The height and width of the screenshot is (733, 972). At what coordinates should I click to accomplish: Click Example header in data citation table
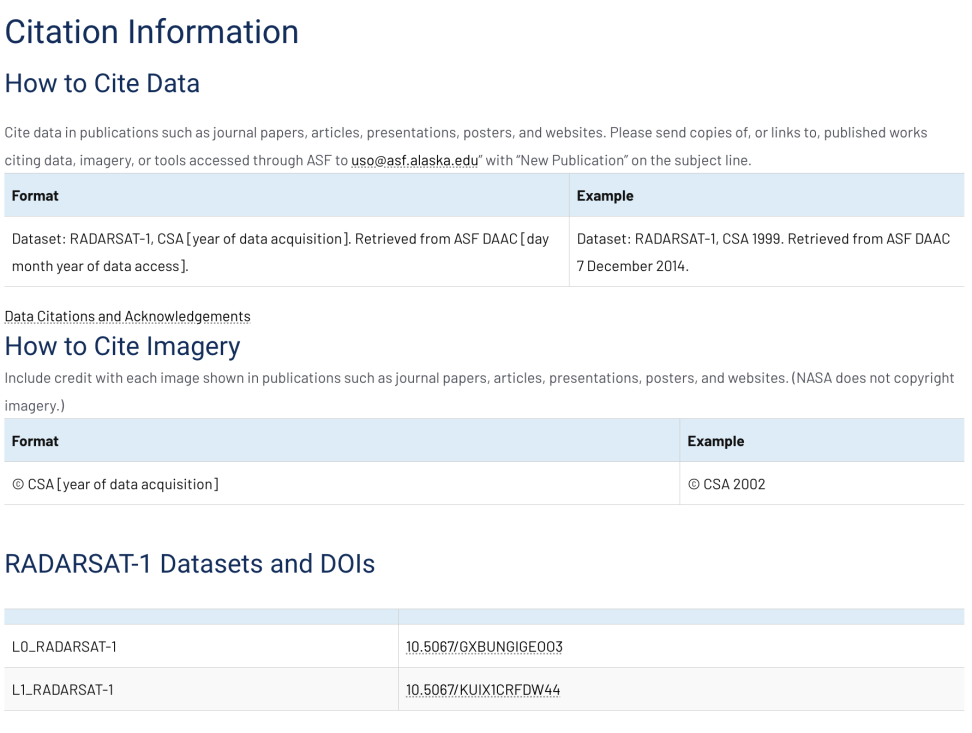pos(767,195)
